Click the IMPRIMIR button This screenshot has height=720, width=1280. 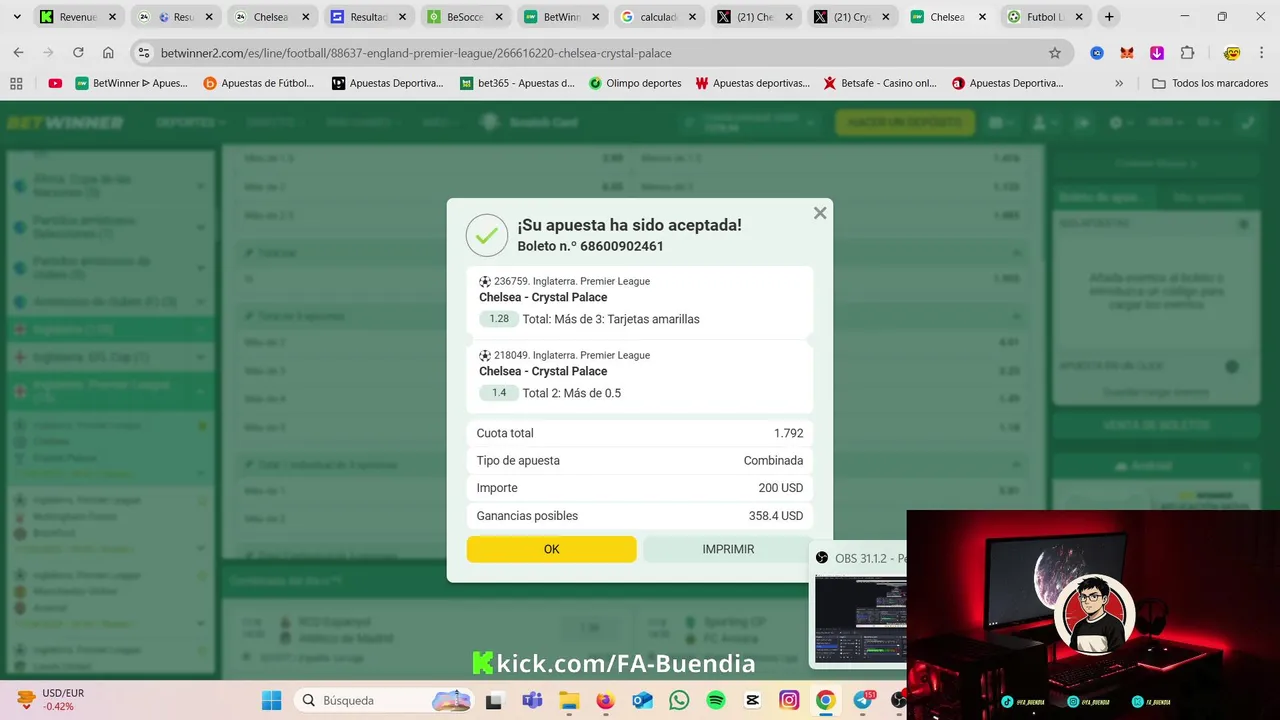[x=728, y=549]
